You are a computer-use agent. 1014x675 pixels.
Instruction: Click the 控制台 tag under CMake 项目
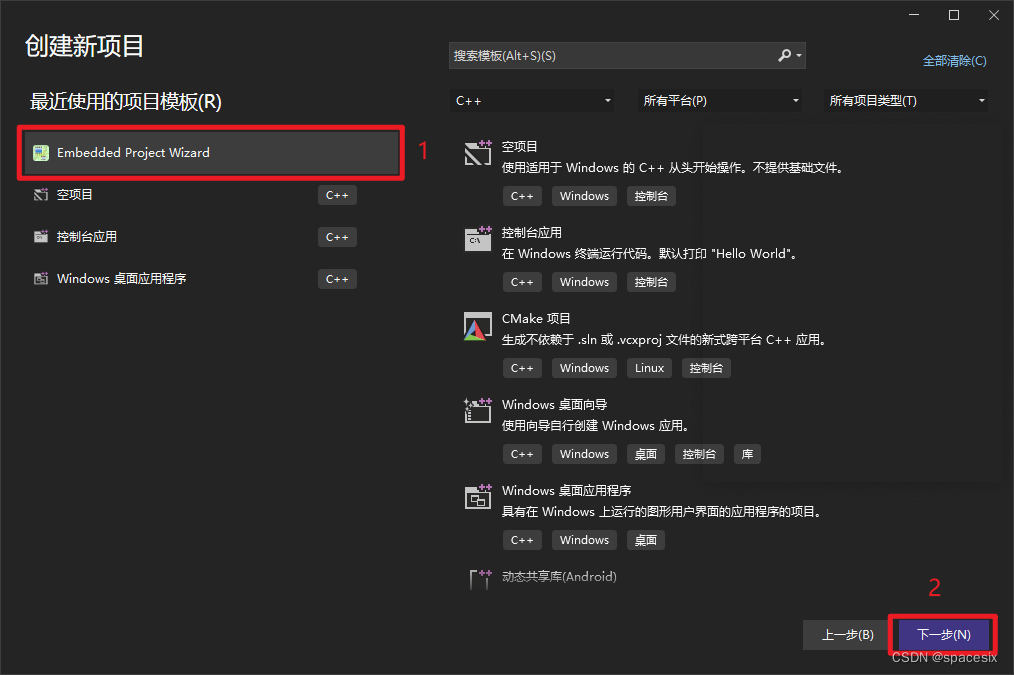pos(706,368)
